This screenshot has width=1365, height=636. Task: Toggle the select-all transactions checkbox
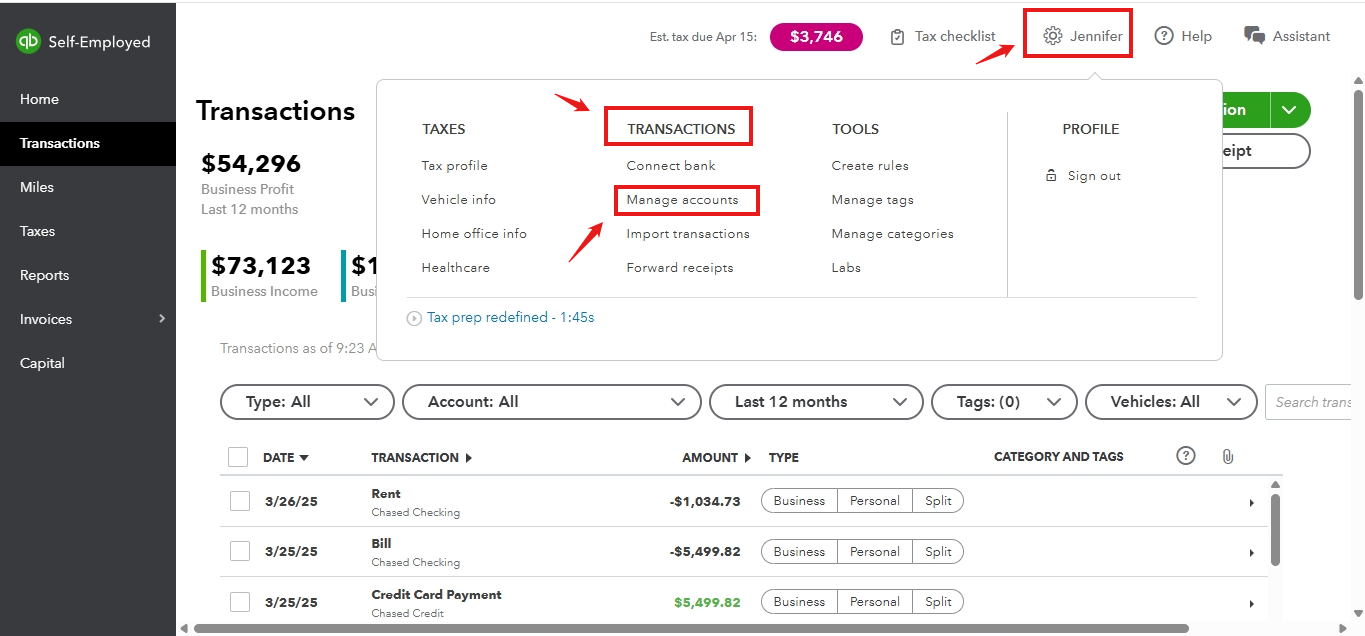(238, 457)
